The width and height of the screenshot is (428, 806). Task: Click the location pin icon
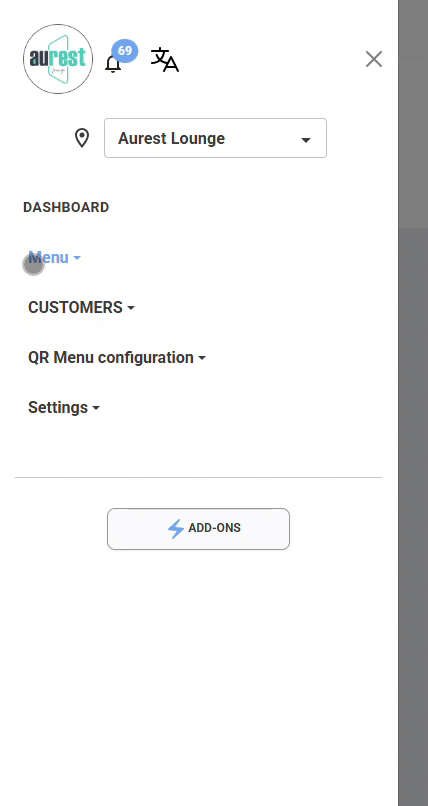point(82,138)
